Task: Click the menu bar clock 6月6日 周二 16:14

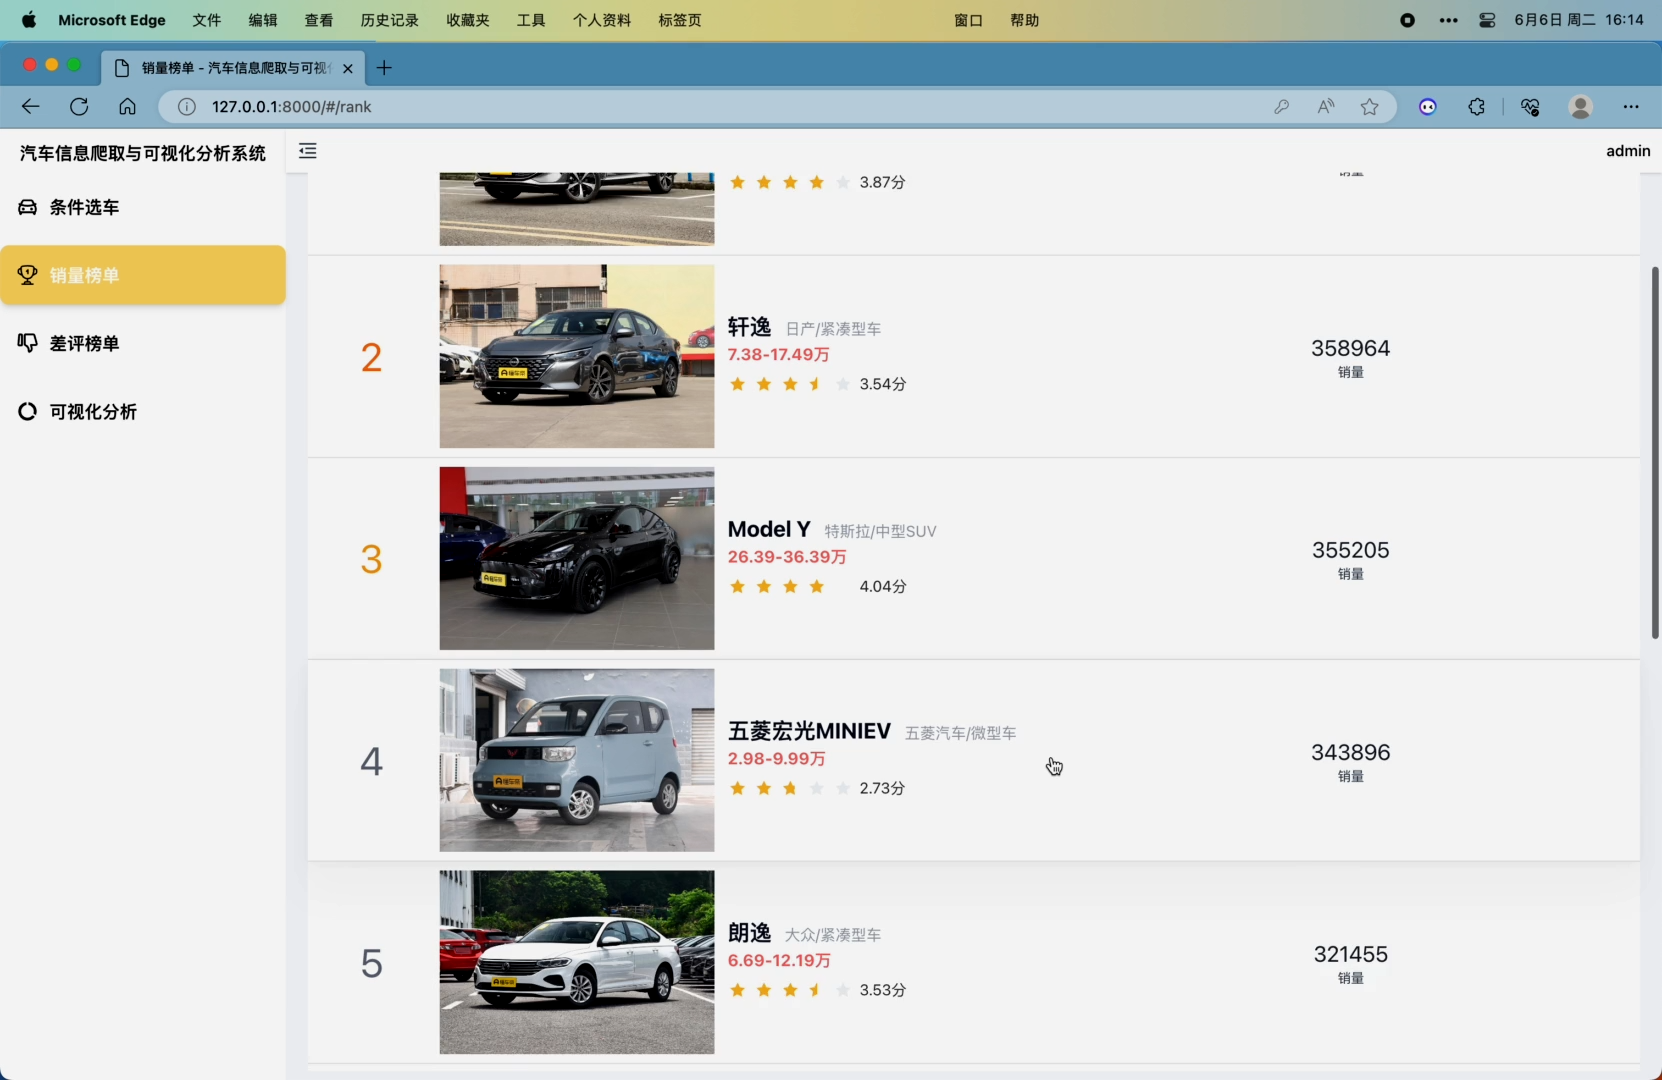Action: [x=1579, y=20]
